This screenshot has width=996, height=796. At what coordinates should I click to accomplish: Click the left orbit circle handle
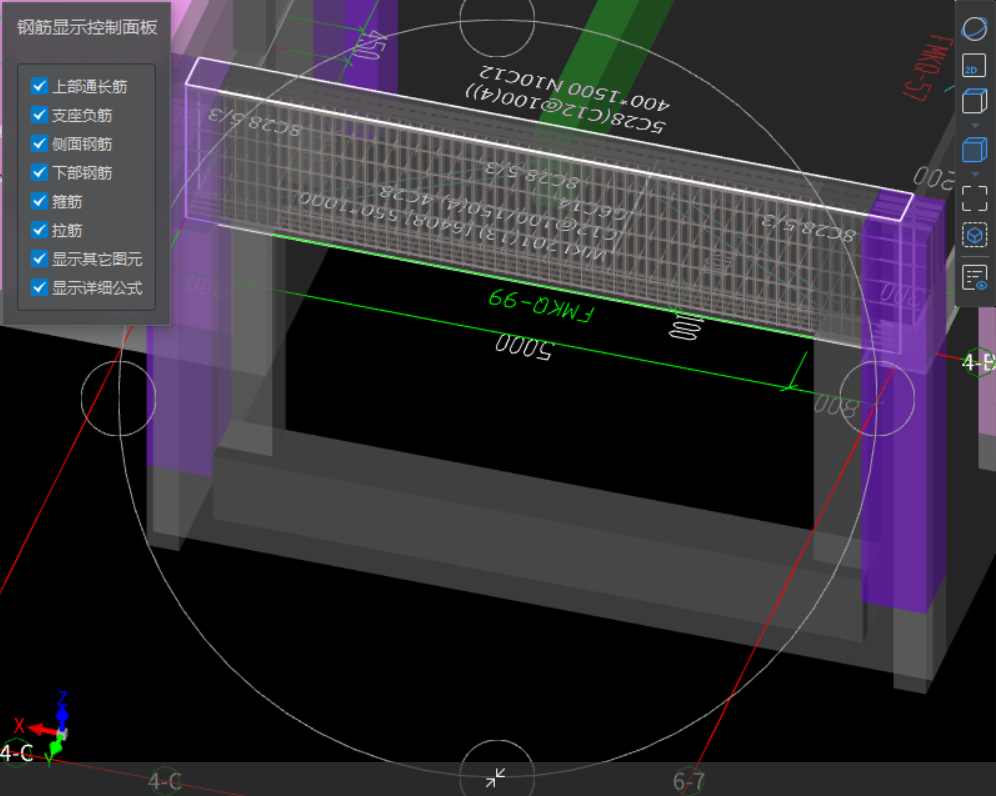click(119, 398)
